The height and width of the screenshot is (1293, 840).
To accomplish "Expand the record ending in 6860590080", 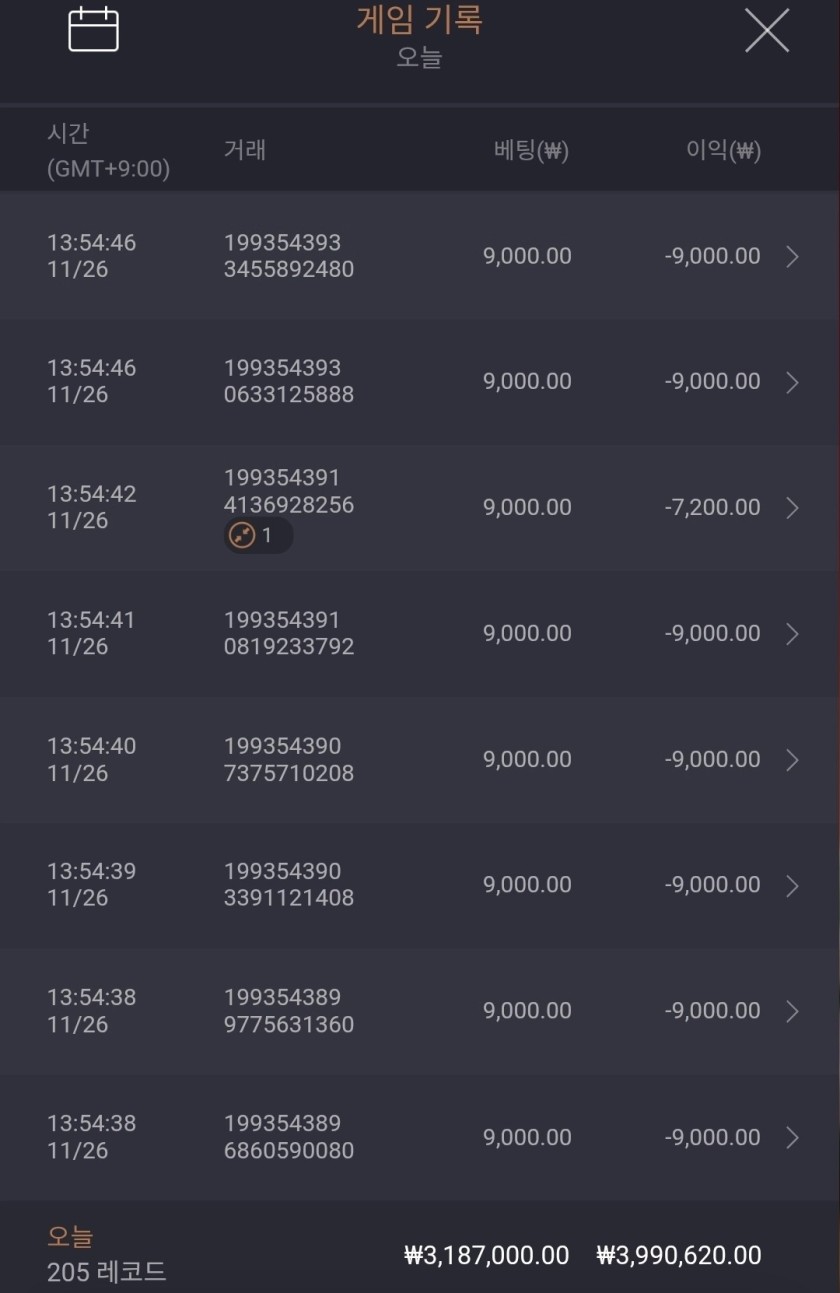I will pos(793,1137).
